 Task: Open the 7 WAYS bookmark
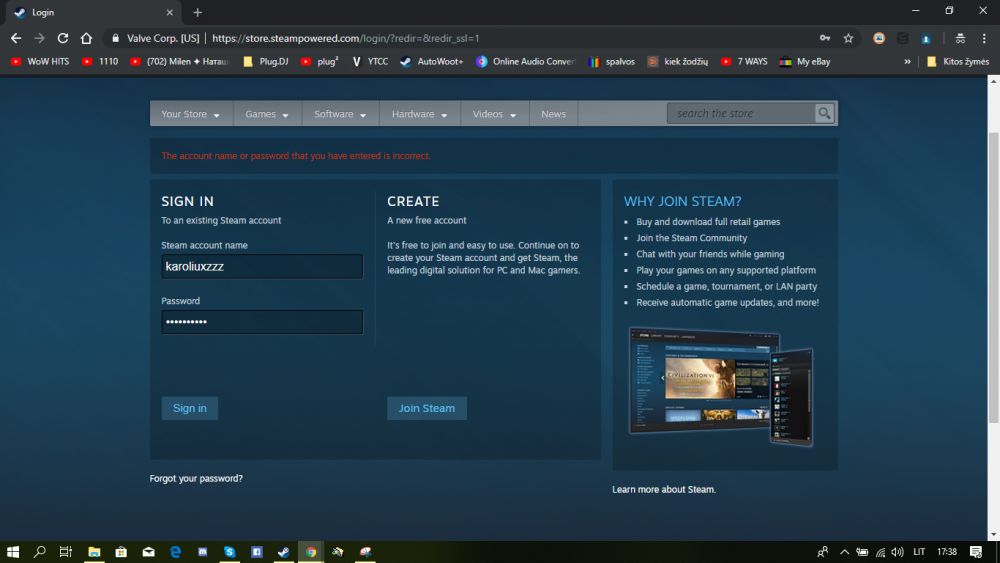[744, 62]
